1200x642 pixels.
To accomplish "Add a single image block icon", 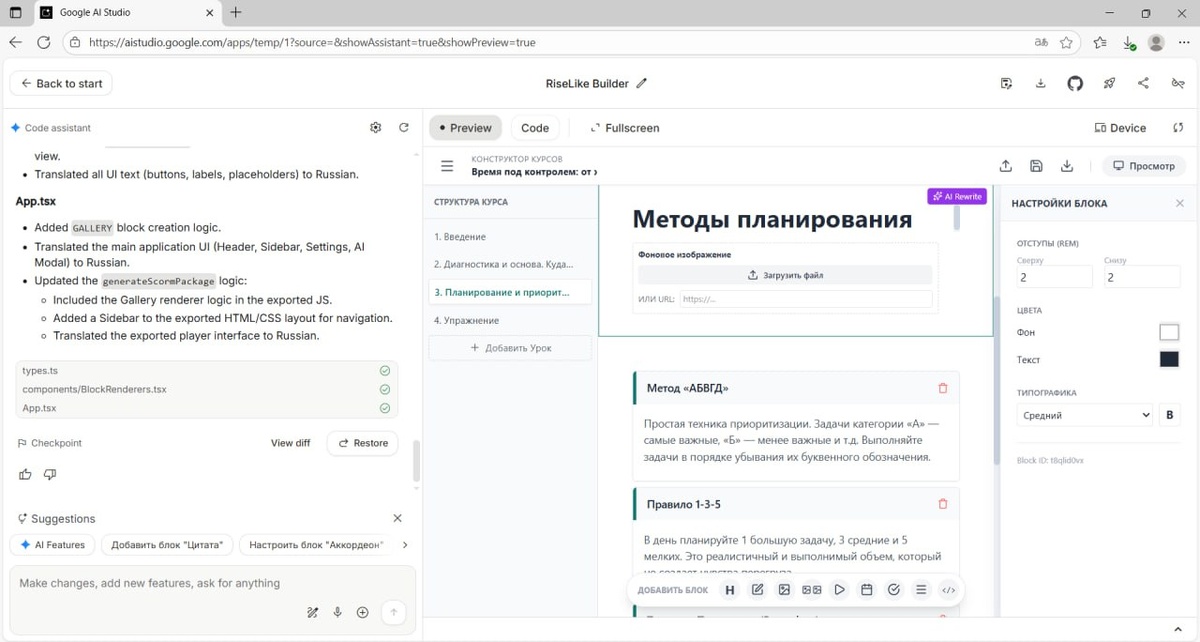I will (x=785, y=590).
